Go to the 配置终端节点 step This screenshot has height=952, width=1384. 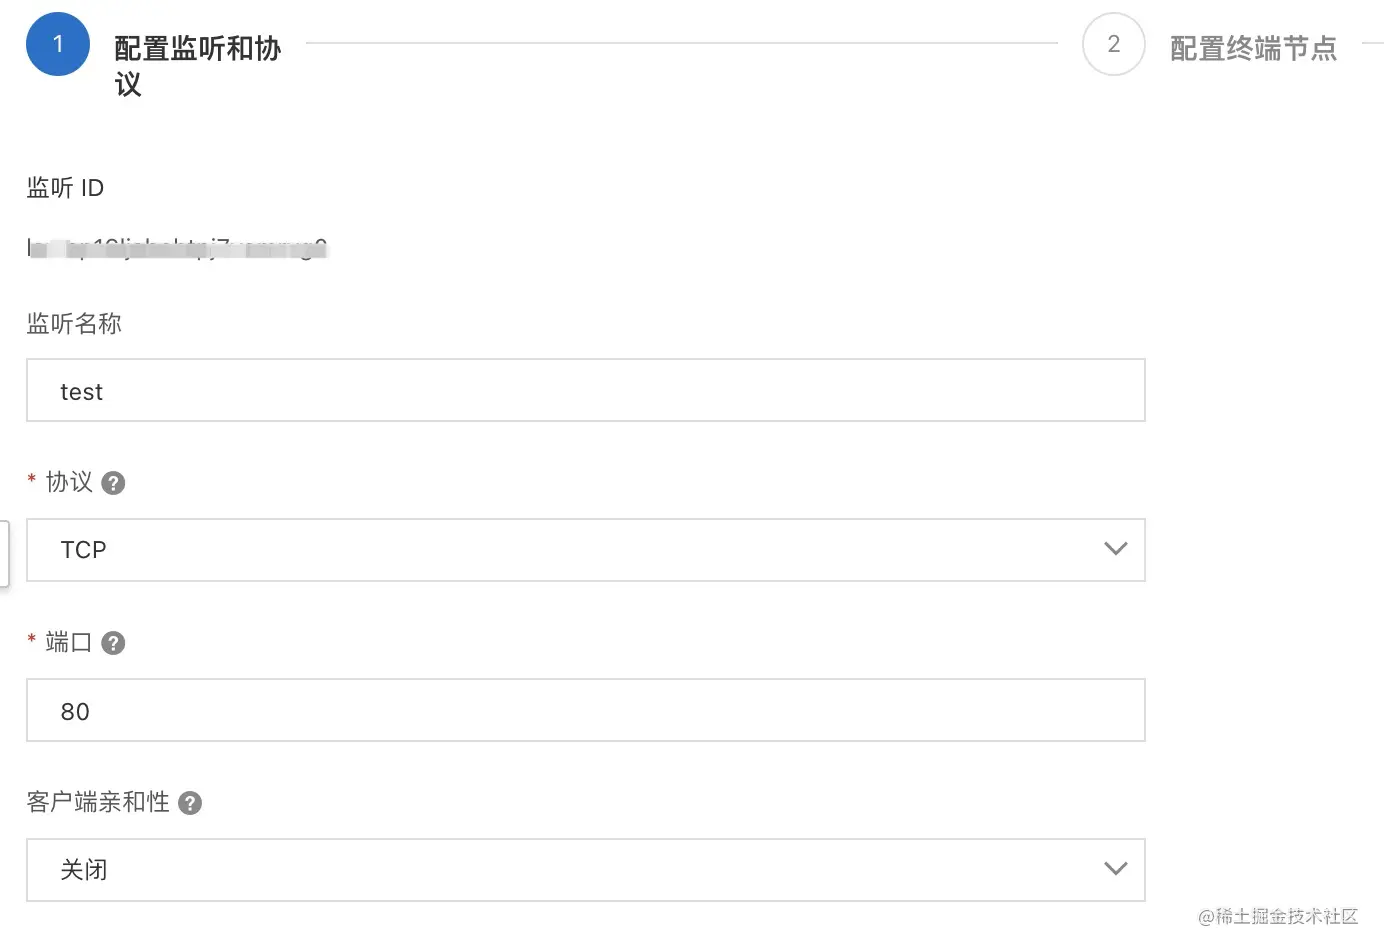(x=1253, y=48)
